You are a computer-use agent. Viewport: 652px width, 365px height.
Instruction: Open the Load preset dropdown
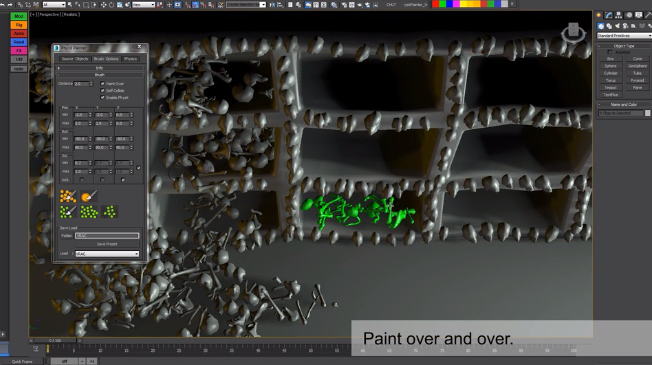[107, 254]
